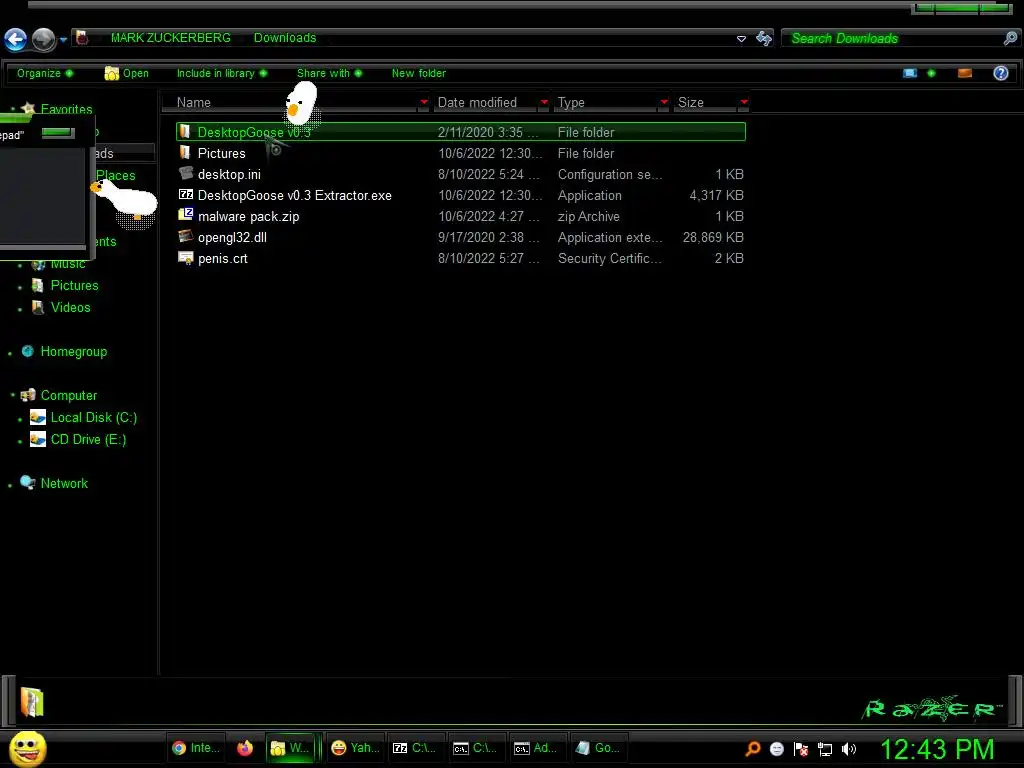Sort by the Type column header

(x=571, y=103)
